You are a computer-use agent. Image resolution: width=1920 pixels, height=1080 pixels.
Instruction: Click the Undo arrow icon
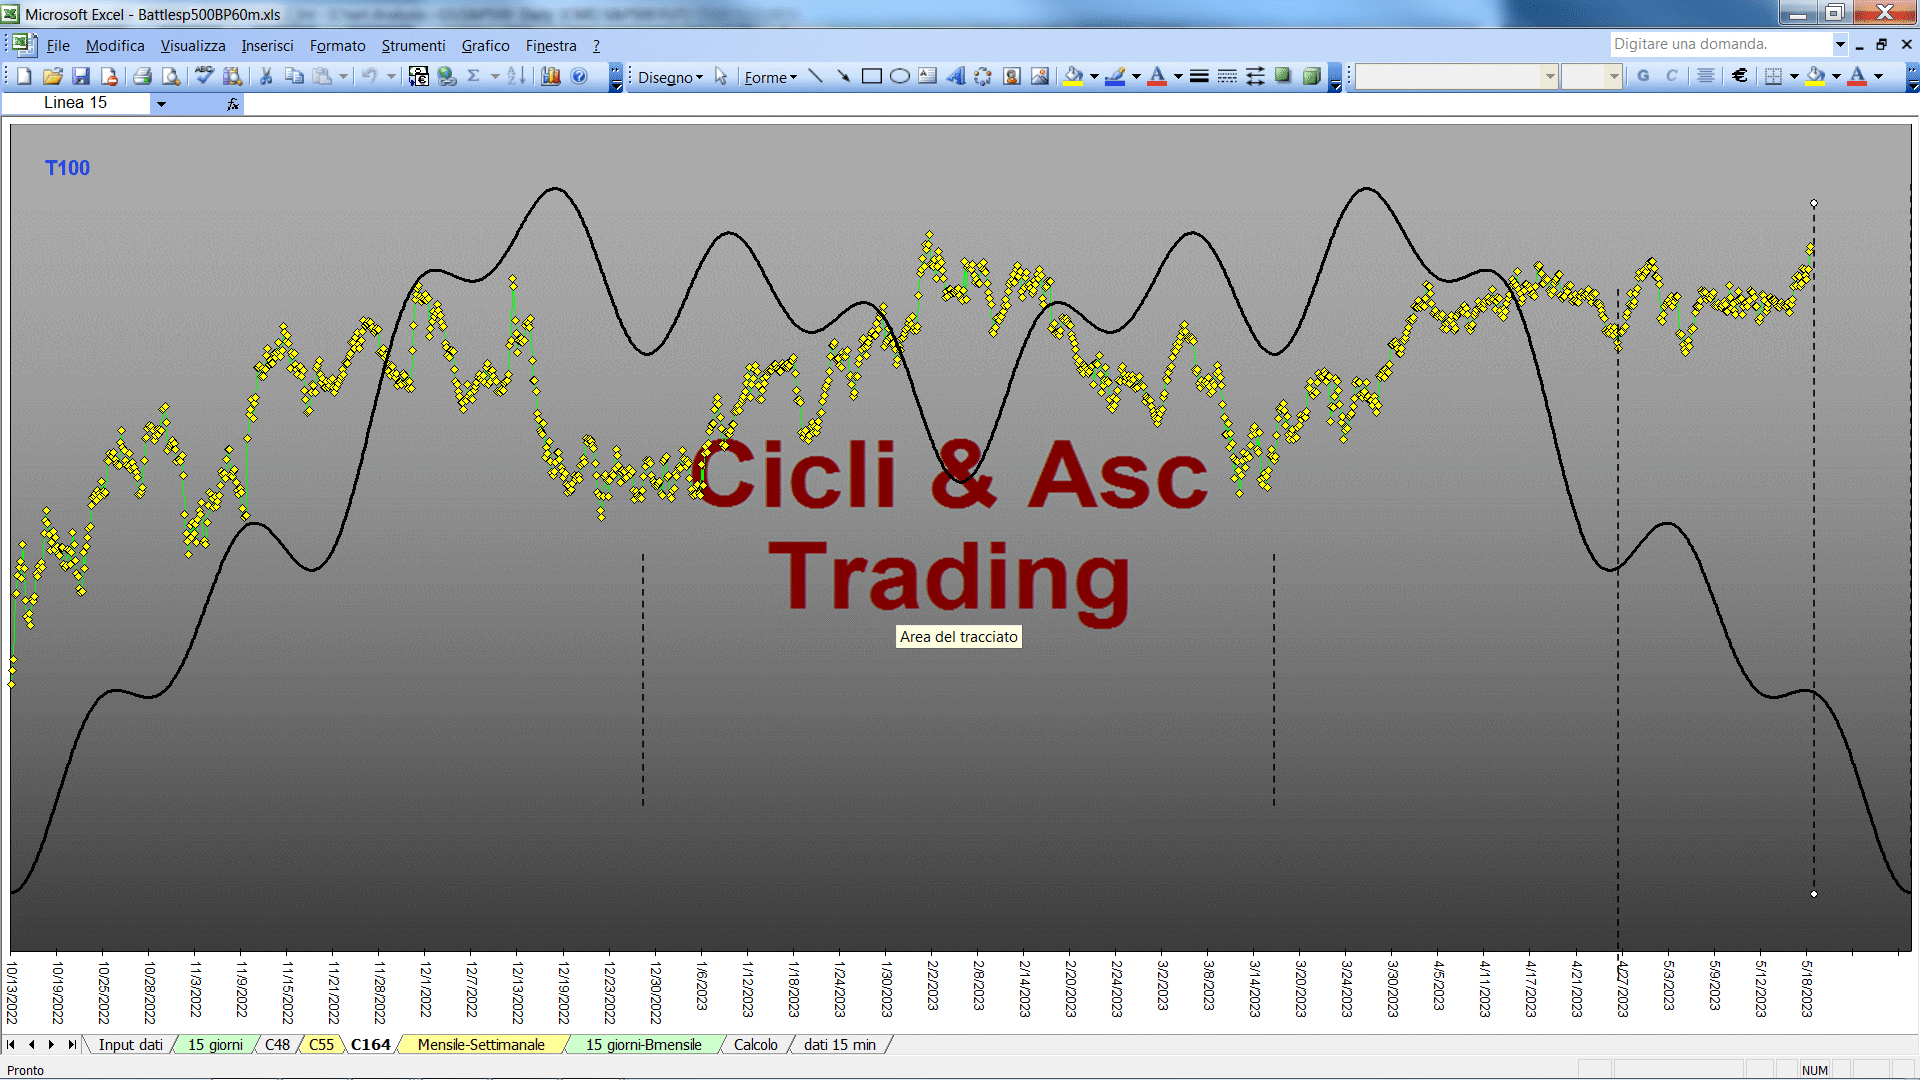[x=369, y=77]
